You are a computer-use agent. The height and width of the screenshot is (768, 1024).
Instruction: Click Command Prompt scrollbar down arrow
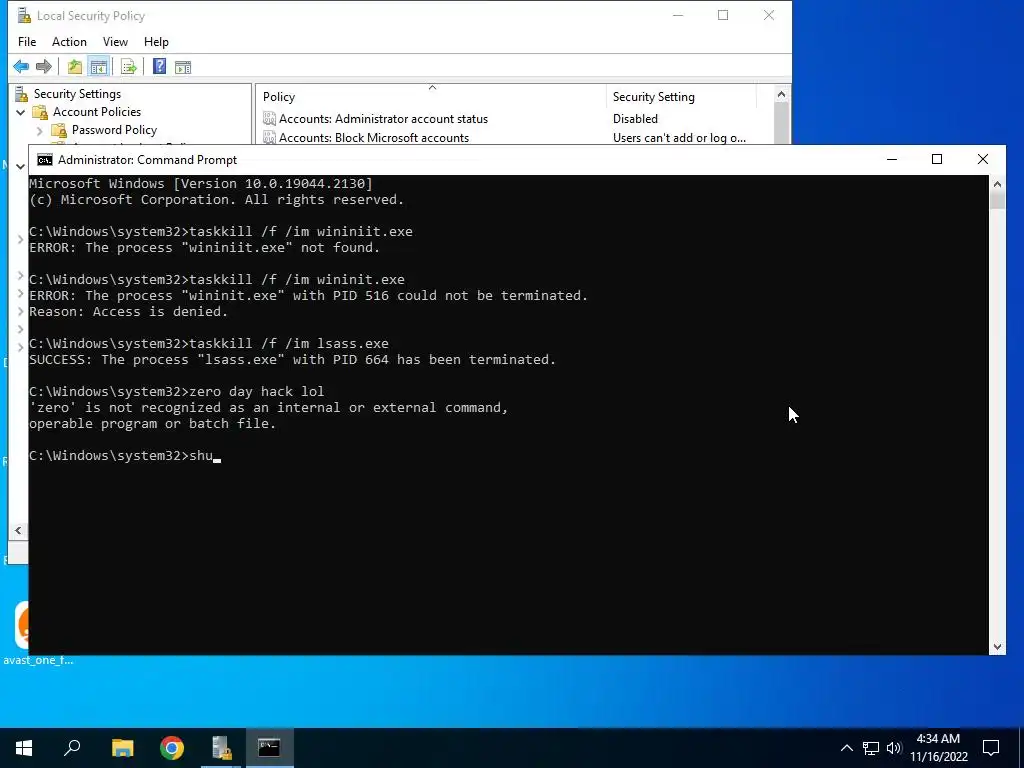tap(997, 647)
